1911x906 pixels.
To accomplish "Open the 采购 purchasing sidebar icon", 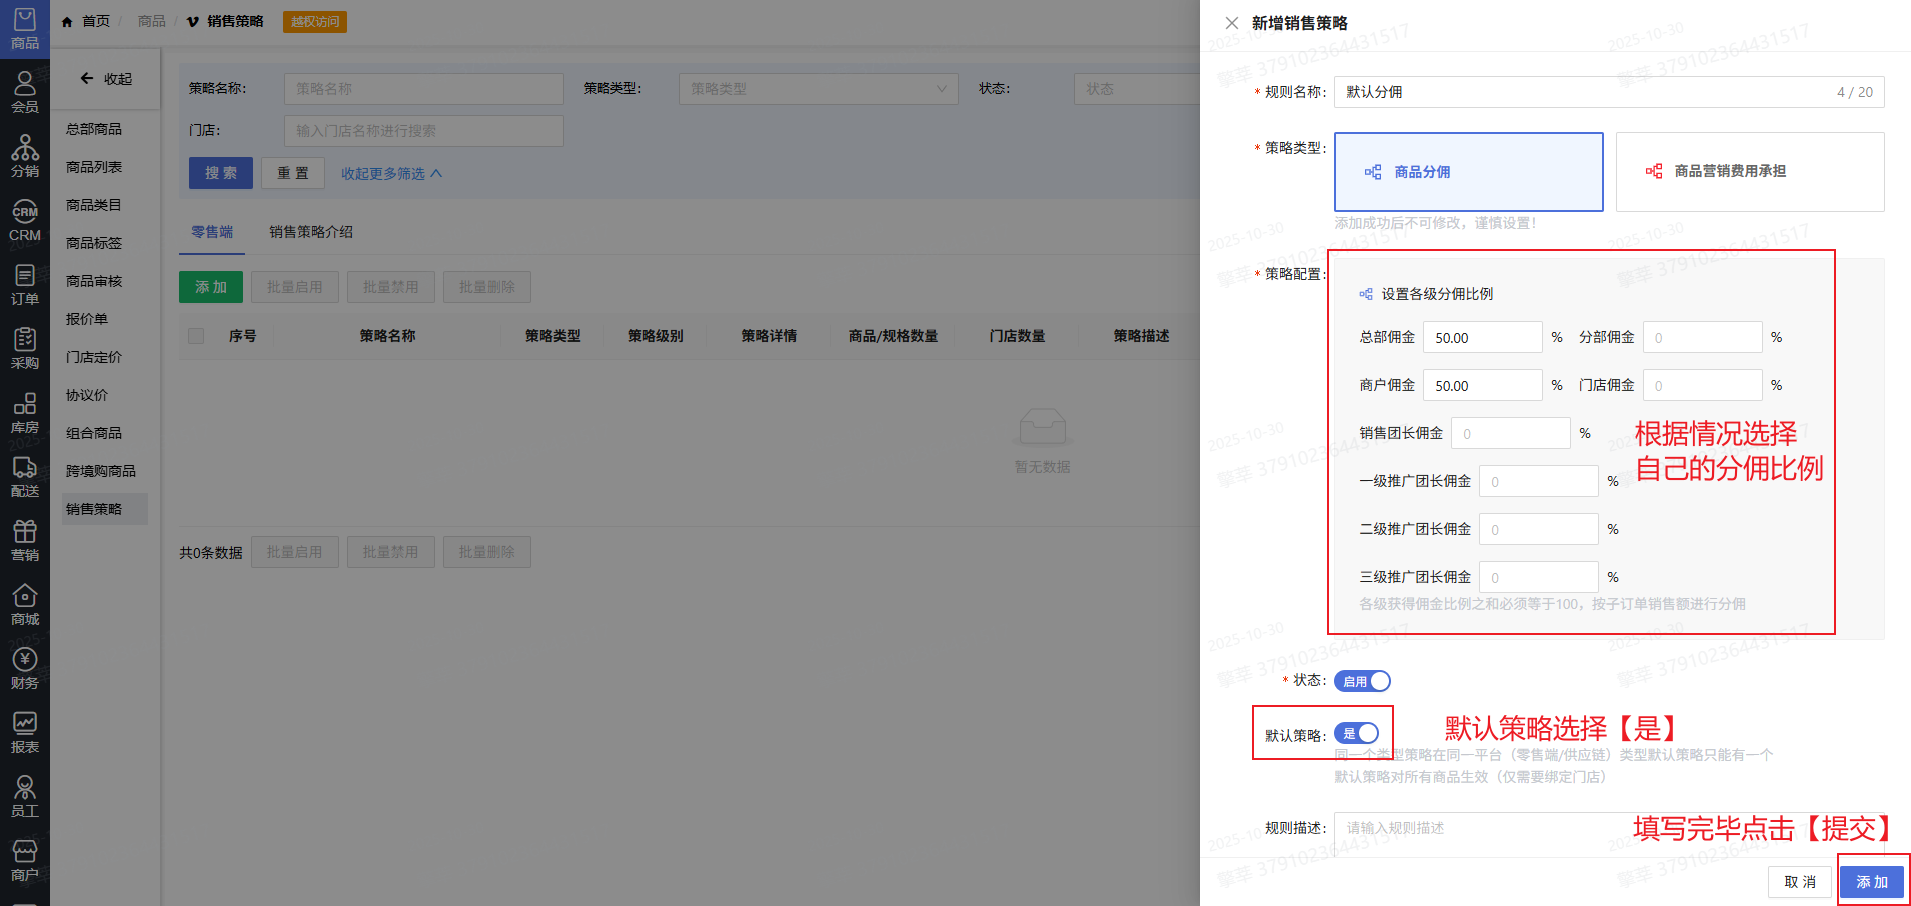I will tap(25, 348).
